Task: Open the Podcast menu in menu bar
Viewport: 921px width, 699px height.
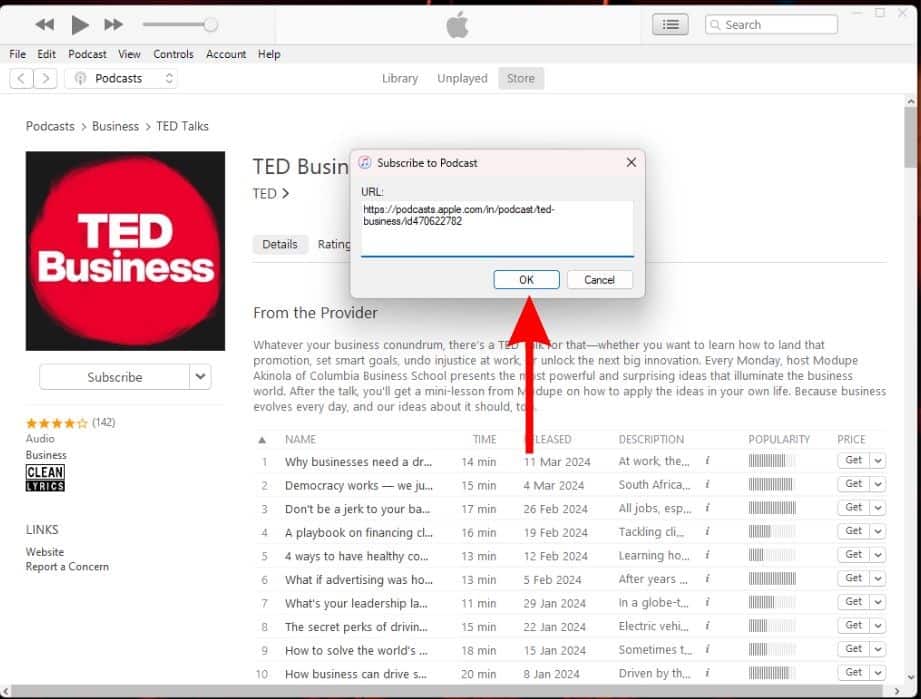Action: coord(87,54)
